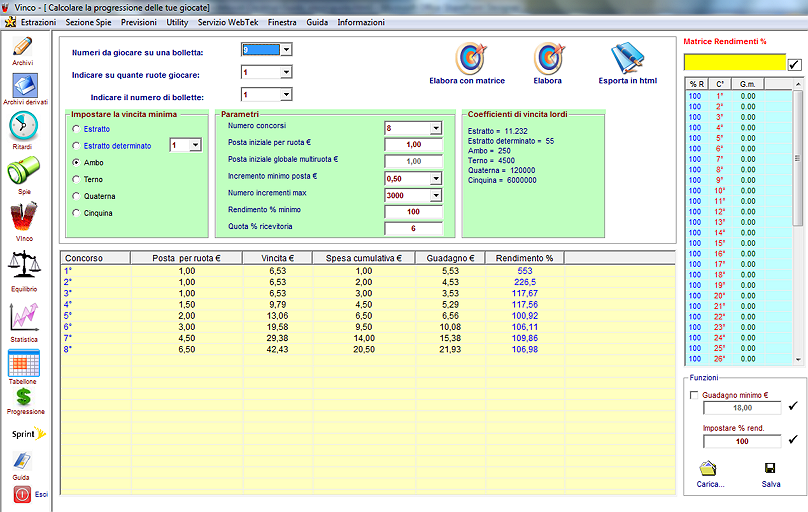Click the star icon beside Estrazioni menu
This screenshot has width=808, height=512.
10,22
